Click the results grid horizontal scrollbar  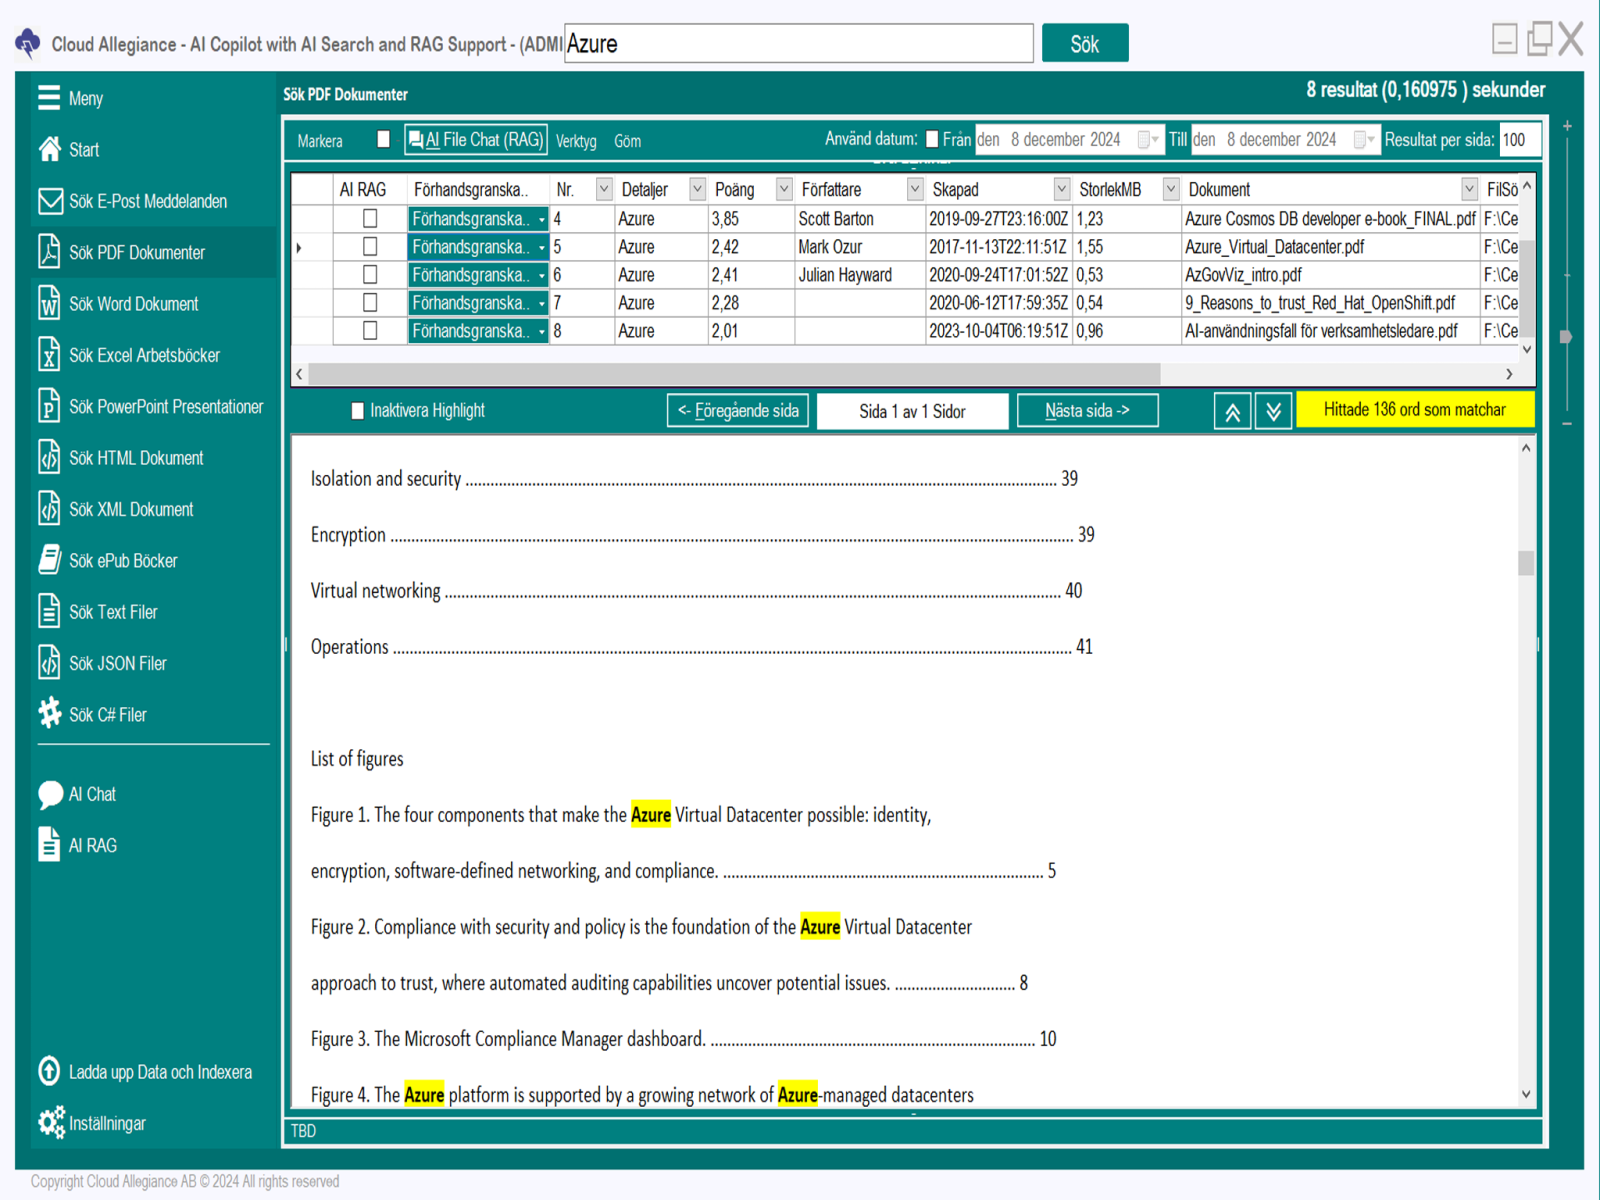pyautogui.click(x=735, y=374)
